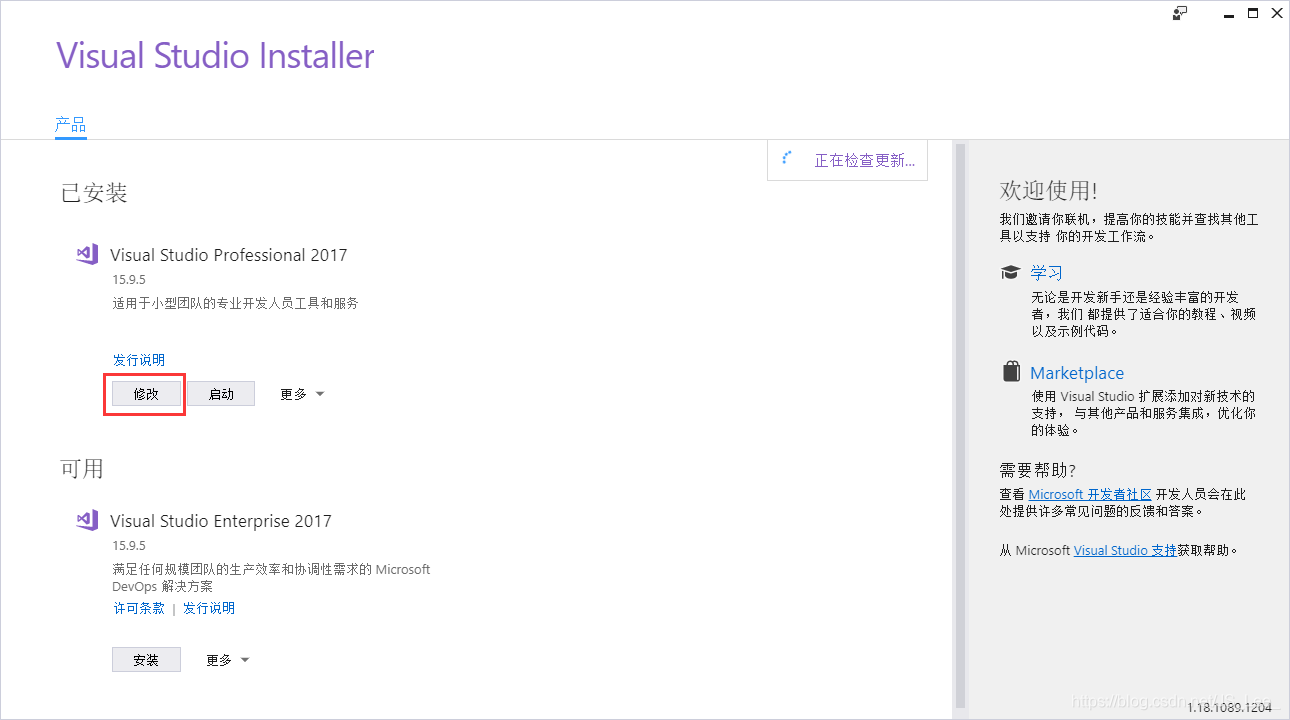The width and height of the screenshot is (1290, 720).
Task: Click Visual Studio Enterprise 2017 title
Action: (221, 521)
